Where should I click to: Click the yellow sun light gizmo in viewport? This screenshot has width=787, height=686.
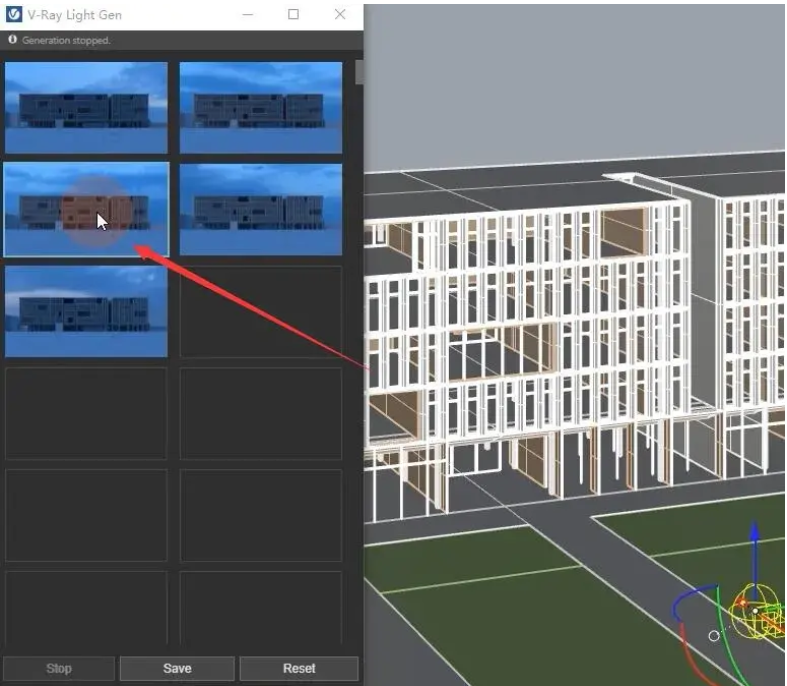[756, 613]
